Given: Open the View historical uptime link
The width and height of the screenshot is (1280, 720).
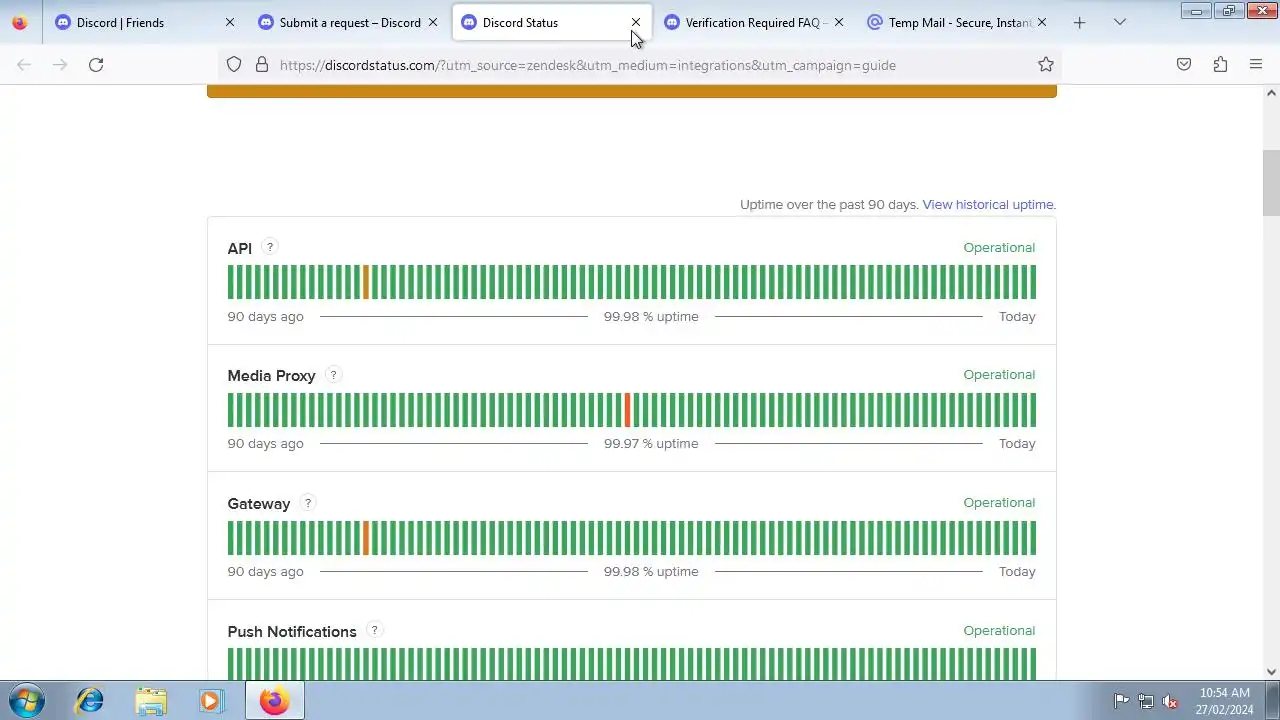Looking at the screenshot, I should pyautogui.click(x=989, y=204).
